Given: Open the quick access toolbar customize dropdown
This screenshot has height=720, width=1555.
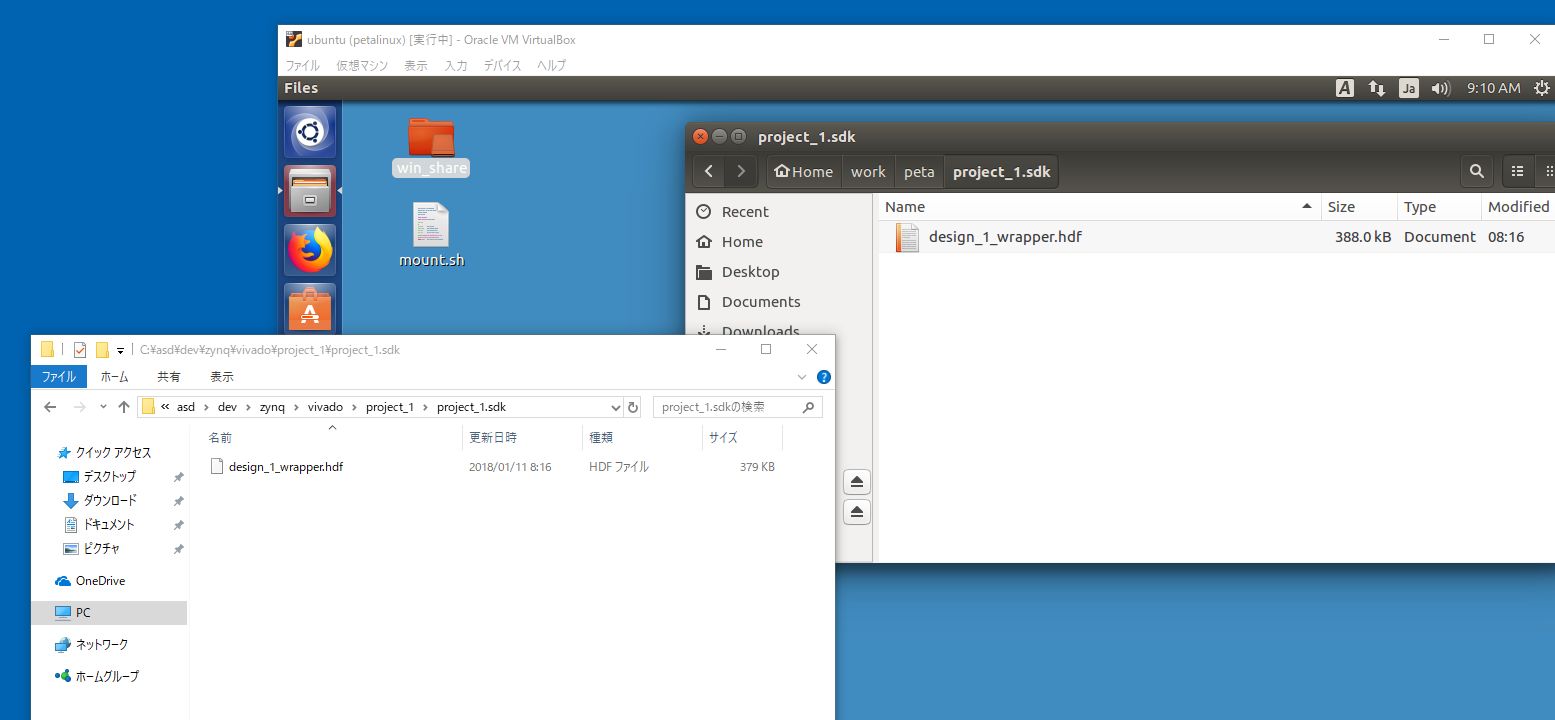Looking at the screenshot, I should click(119, 349).
